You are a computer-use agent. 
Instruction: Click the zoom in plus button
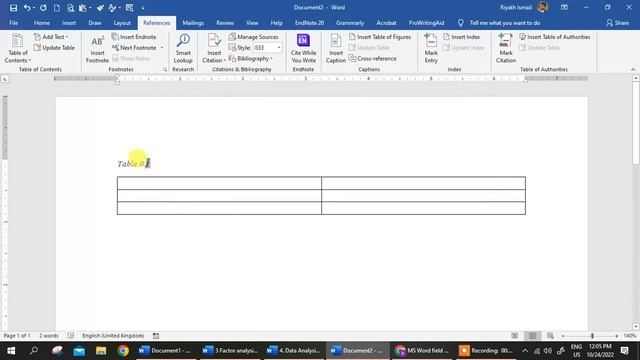[616, 336]
